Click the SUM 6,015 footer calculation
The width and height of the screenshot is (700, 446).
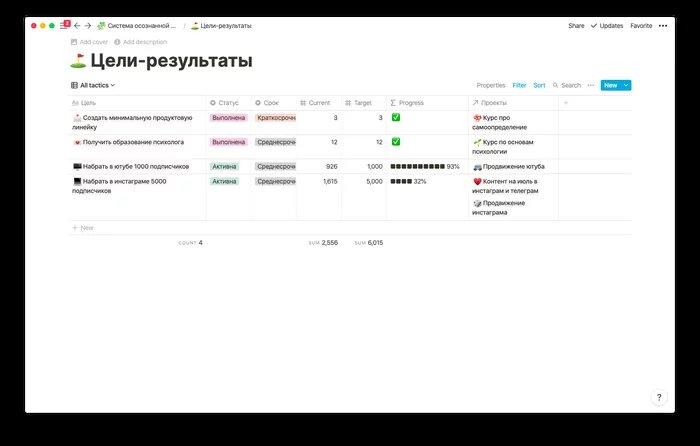pyautogui.click(x=369, y=243)
